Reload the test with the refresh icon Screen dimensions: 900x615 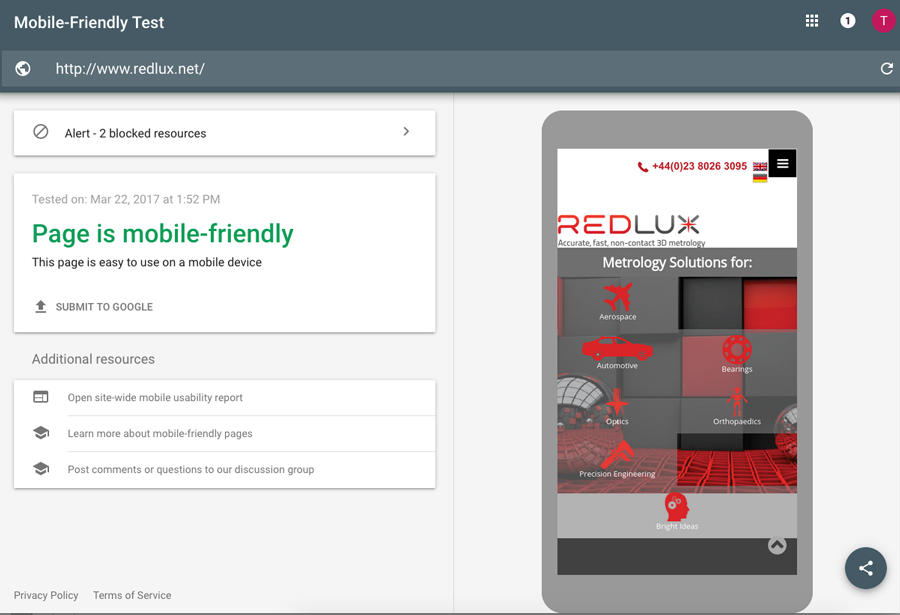click(887, 69)
